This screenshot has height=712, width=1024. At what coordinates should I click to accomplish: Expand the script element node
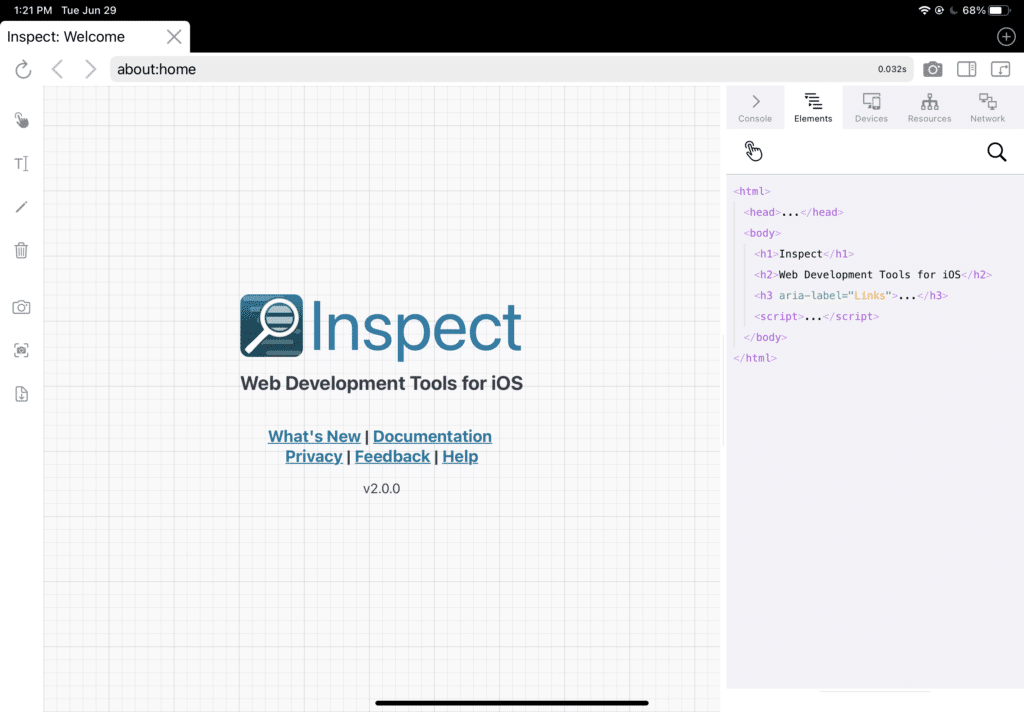tap(816, 317)
